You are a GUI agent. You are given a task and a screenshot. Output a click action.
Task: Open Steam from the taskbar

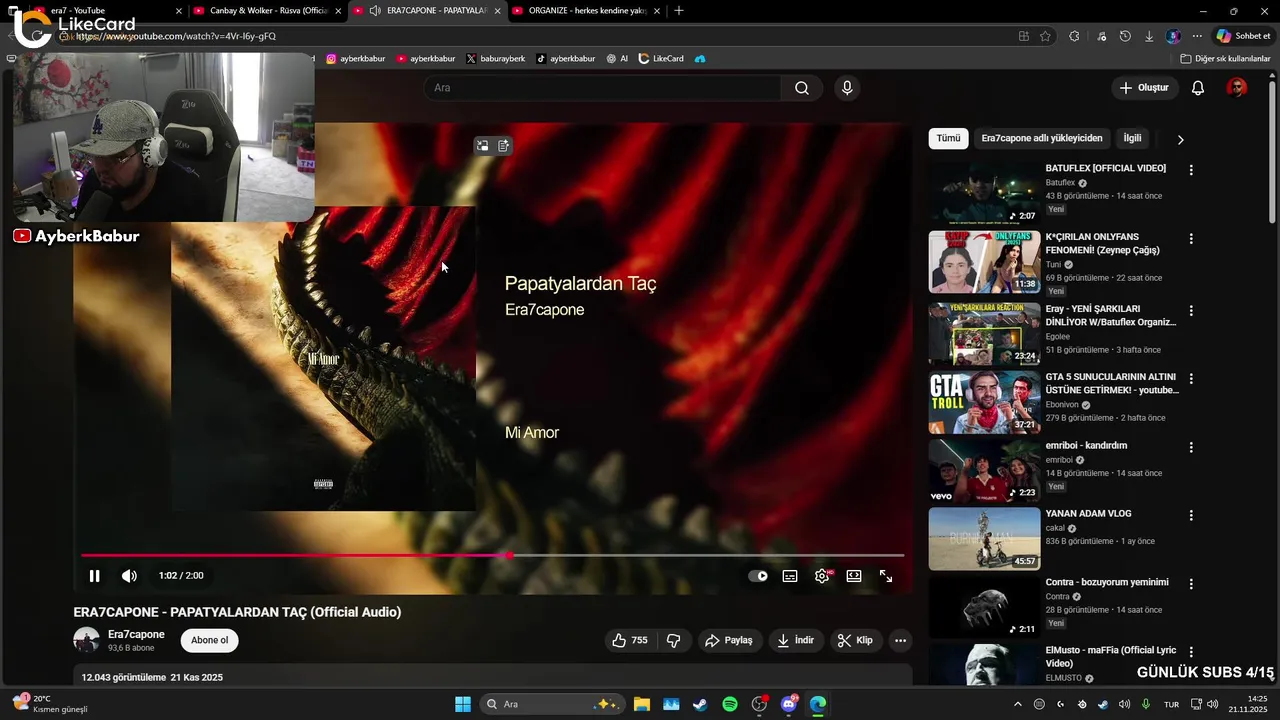pyautogui.click(x=700, y=704)
